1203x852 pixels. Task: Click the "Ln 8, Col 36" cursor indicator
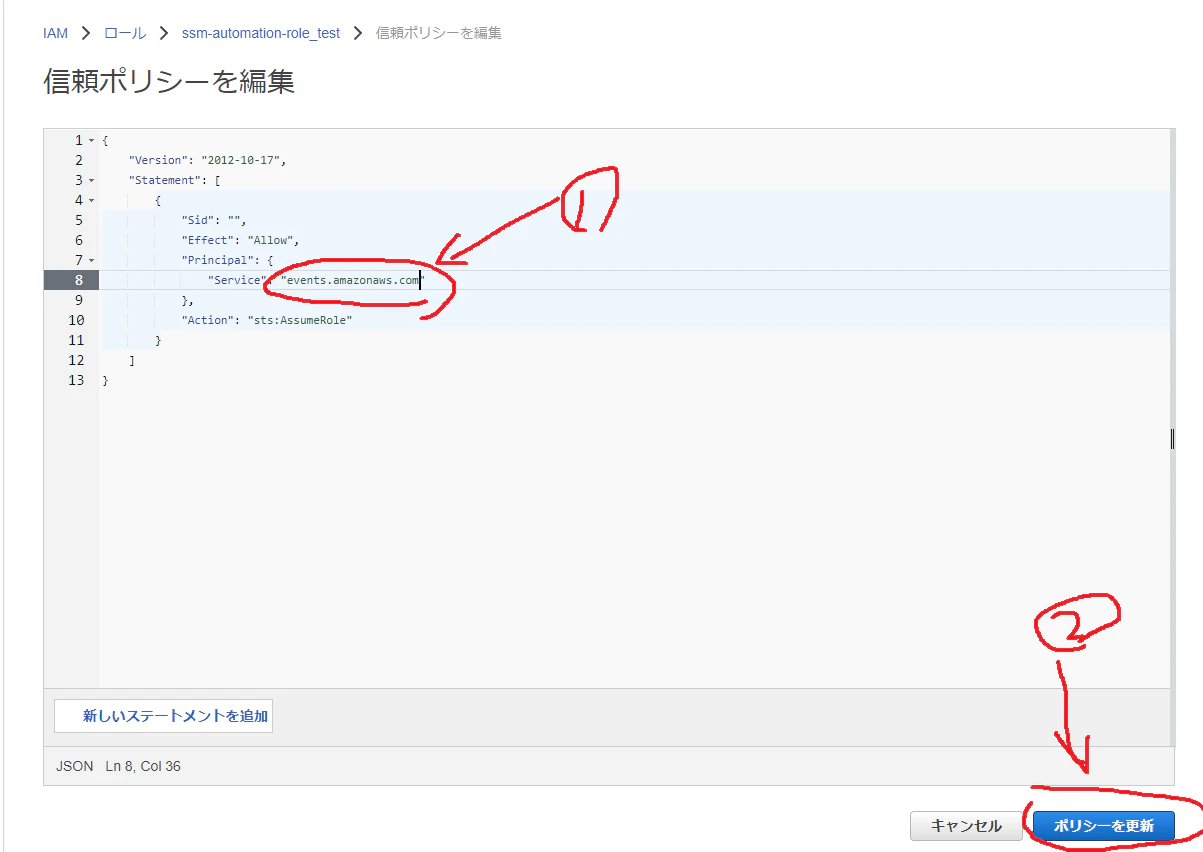(143, 766)
